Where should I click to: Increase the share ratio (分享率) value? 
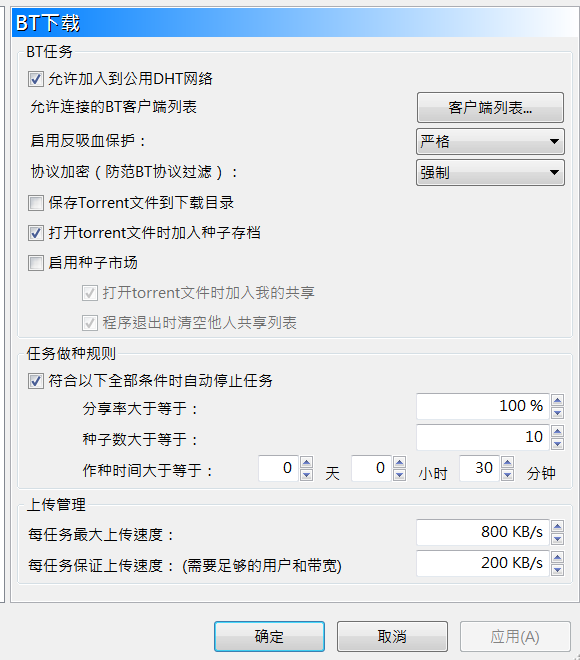pyautogui.click(x=558, y=400)
